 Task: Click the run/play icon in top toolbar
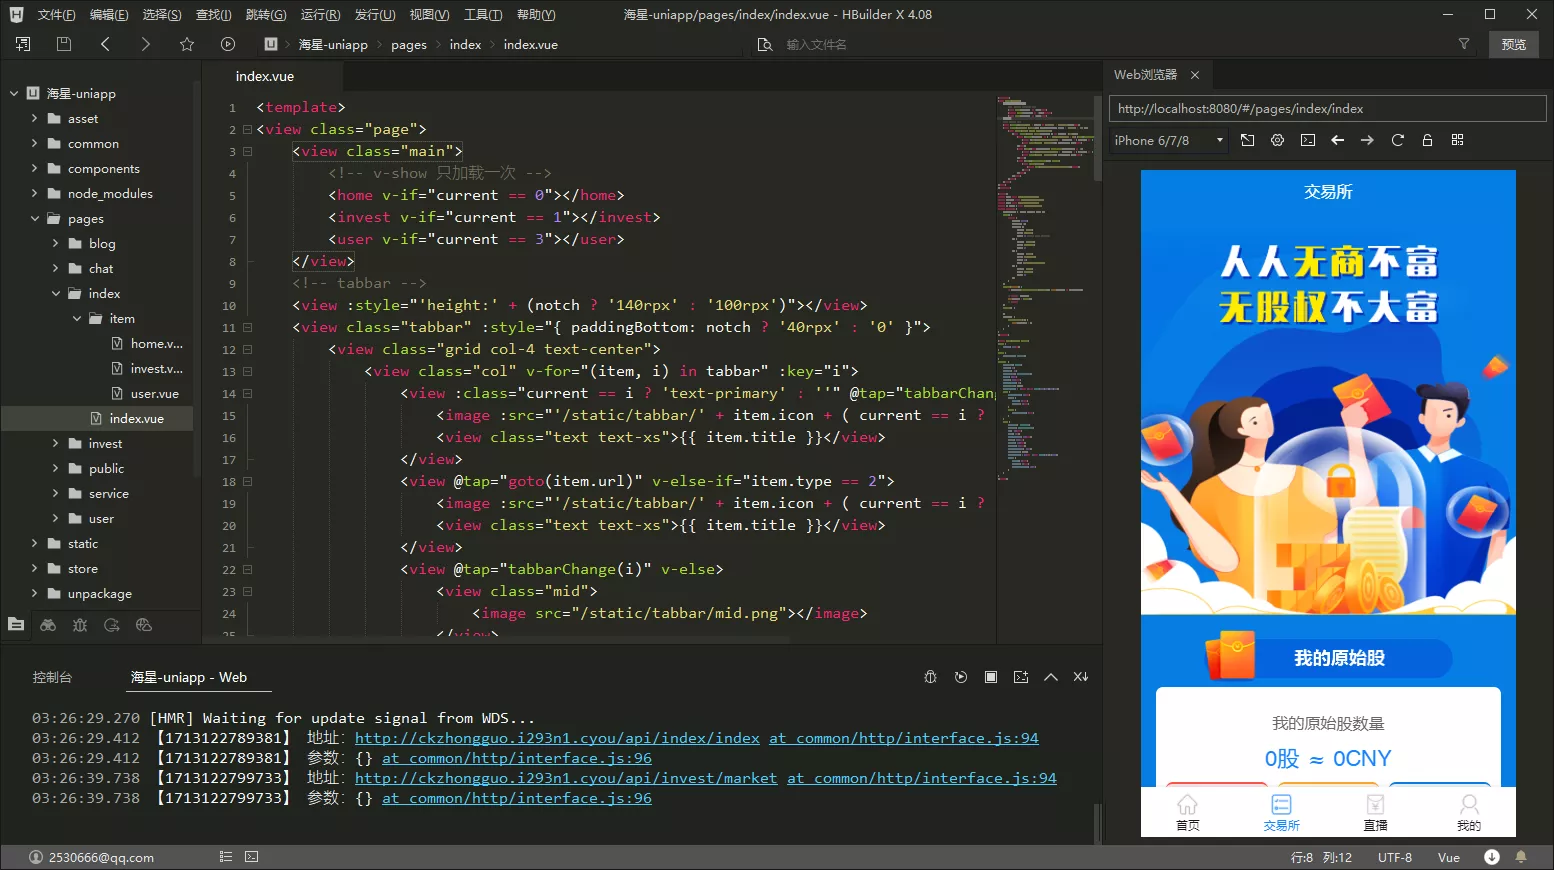pos(228,44)
